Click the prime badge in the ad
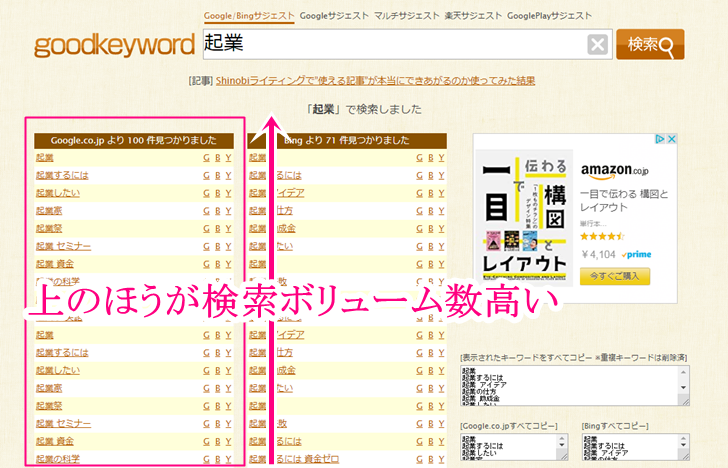The image size is (728, 468). 637,254
